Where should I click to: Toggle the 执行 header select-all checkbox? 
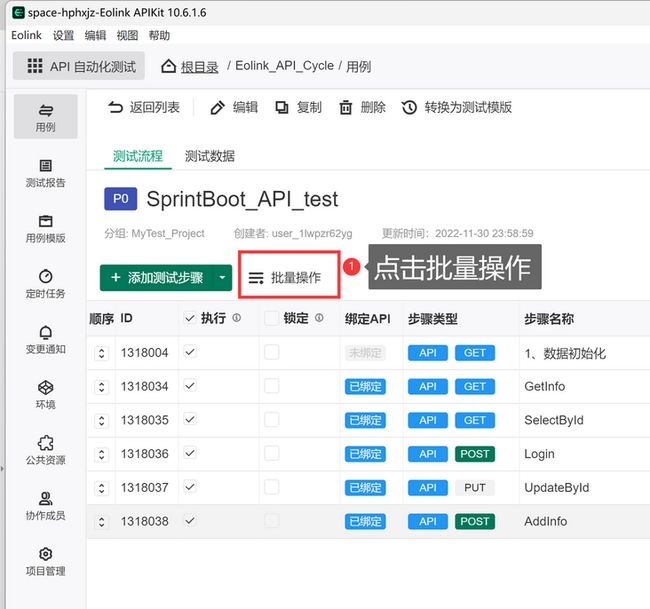tap(190, 318)
